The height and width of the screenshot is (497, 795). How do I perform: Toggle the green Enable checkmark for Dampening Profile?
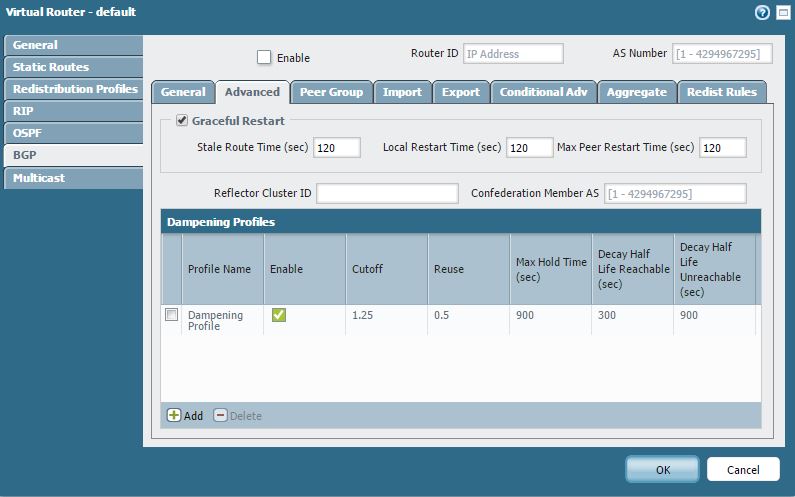click(x=278, y=315)
